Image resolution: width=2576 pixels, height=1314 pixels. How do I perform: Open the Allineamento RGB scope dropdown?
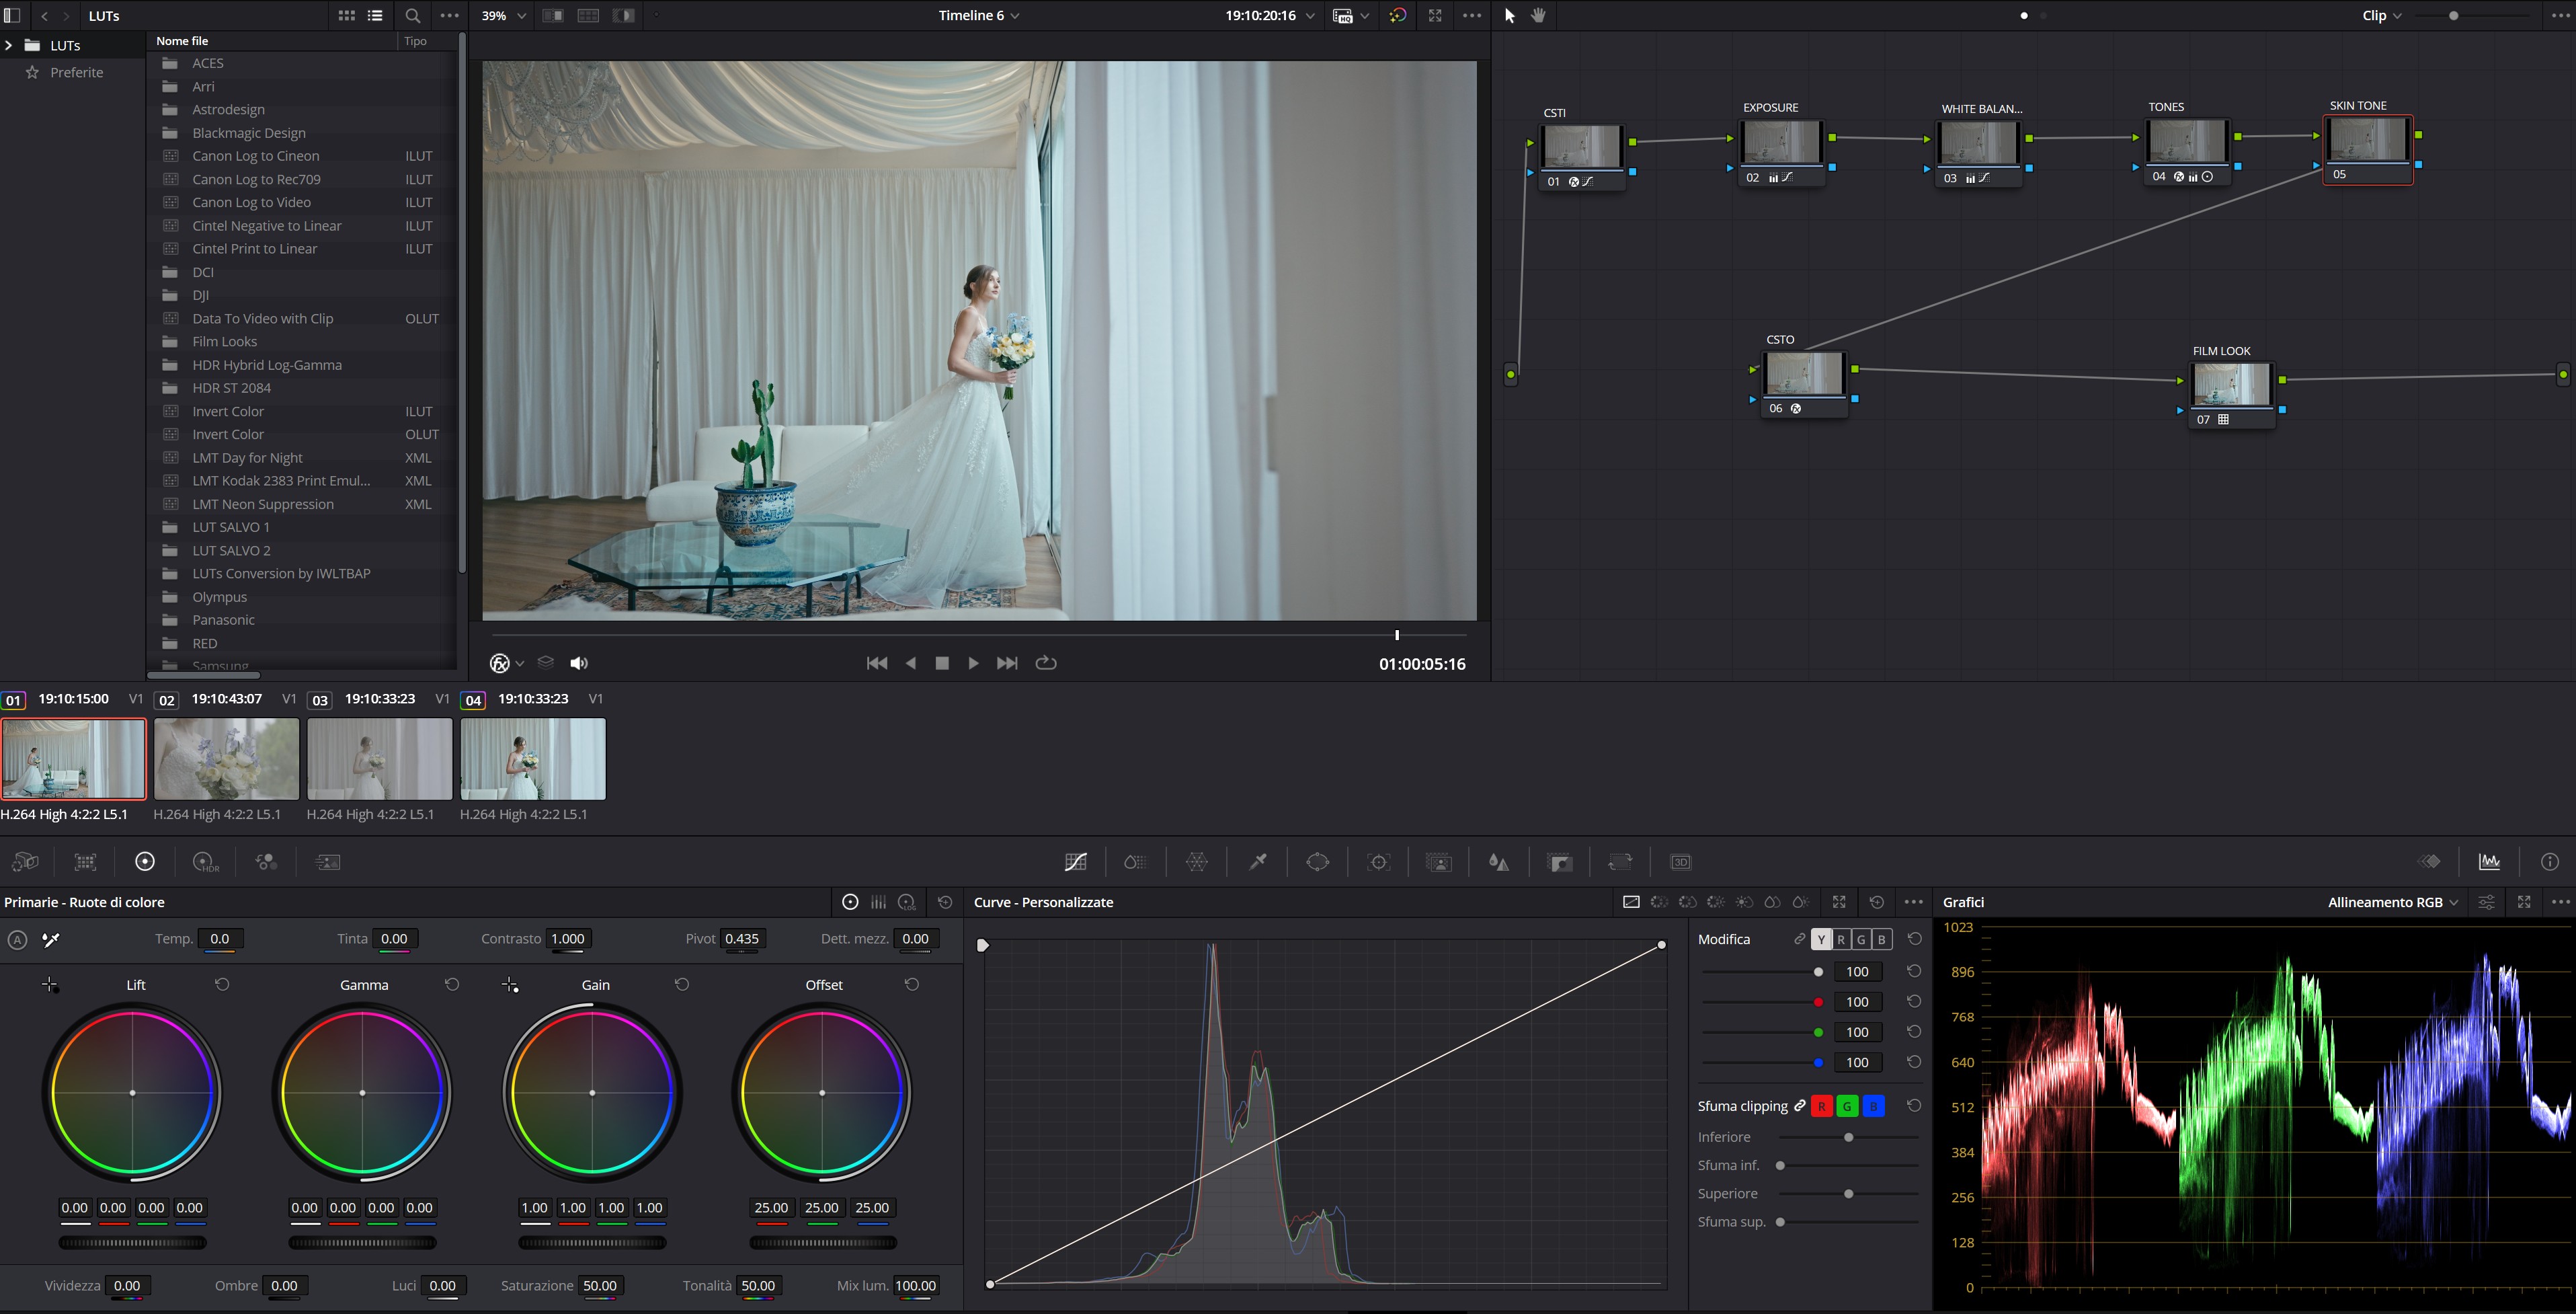(x=2392, y=902)
